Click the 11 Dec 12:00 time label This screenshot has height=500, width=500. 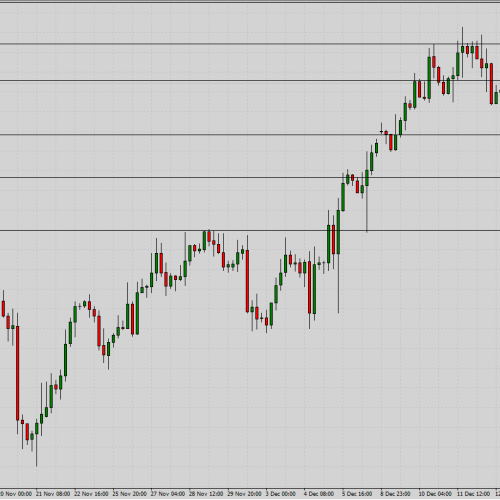coord(474,494)
